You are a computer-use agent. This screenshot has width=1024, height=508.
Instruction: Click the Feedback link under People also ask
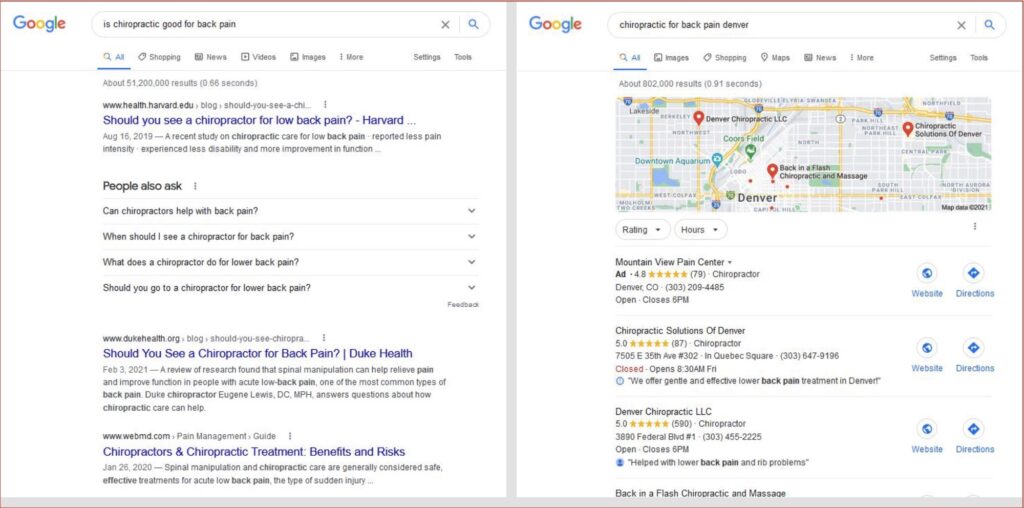coord(462,304)
